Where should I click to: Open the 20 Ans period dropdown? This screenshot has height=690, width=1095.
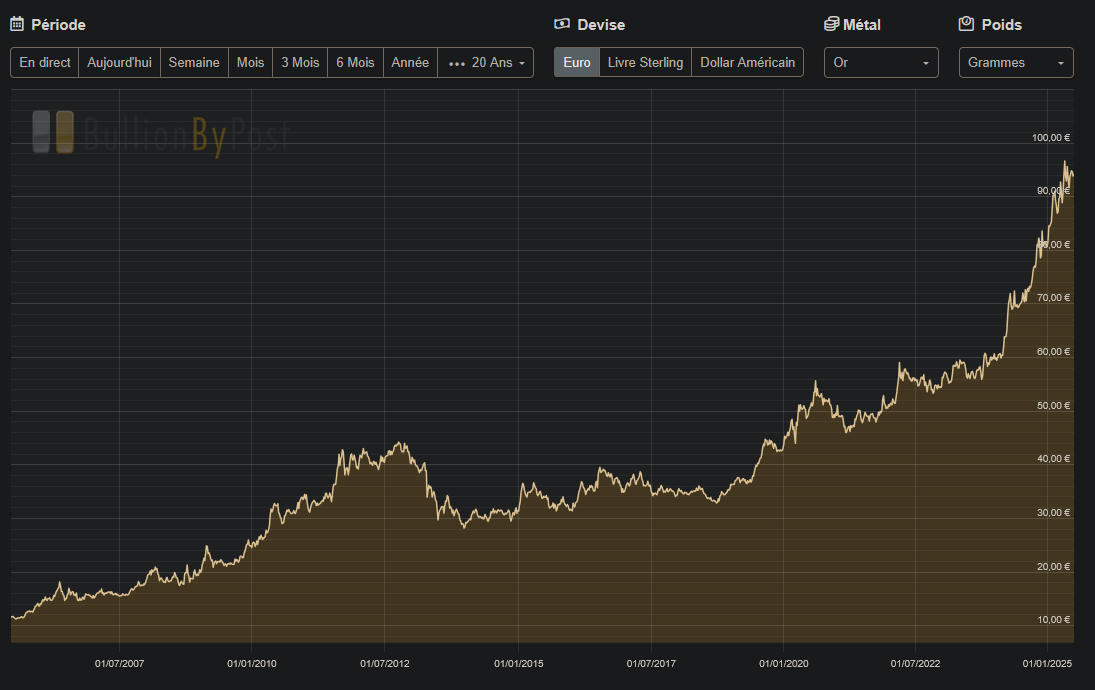(486, 62)
